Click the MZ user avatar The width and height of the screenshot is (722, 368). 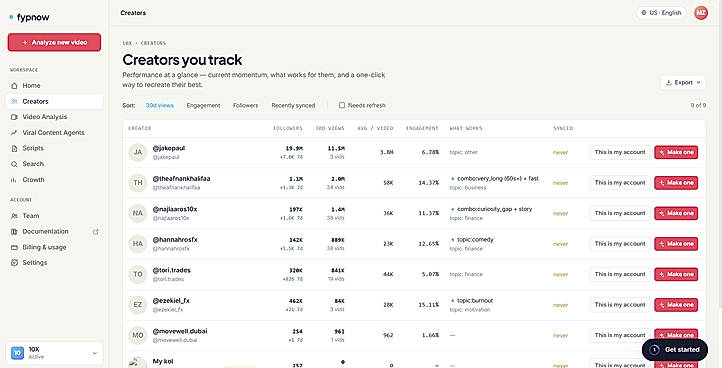(x=701, y=13)
